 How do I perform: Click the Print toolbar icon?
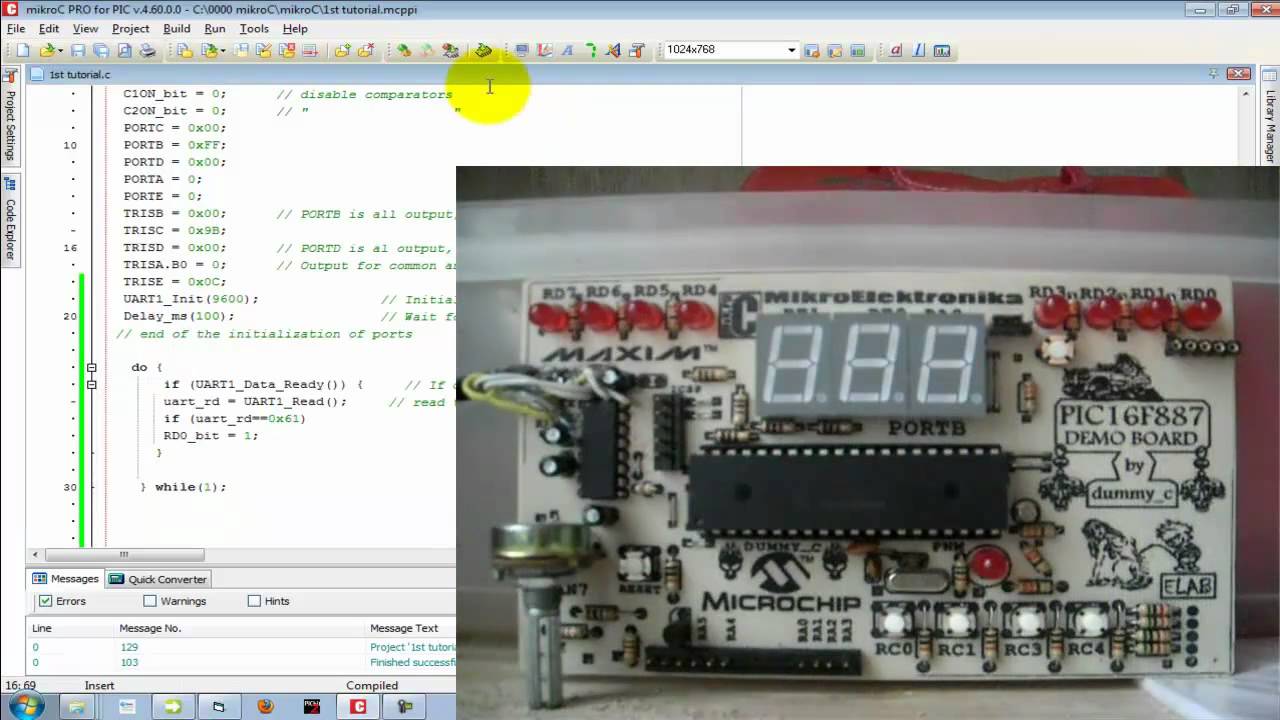click(x=147, y=50)
